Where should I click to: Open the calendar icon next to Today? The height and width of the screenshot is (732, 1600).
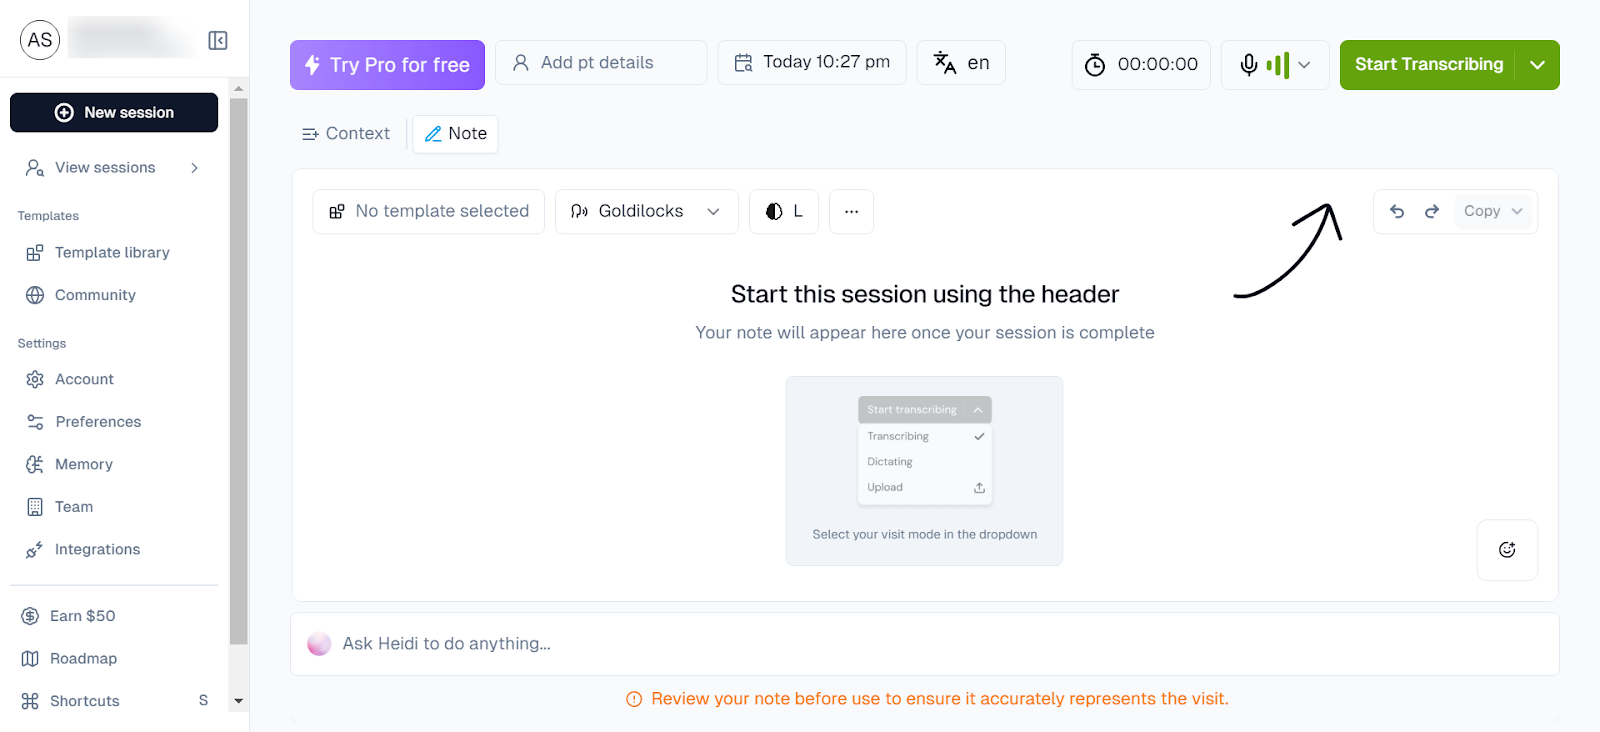743,62
